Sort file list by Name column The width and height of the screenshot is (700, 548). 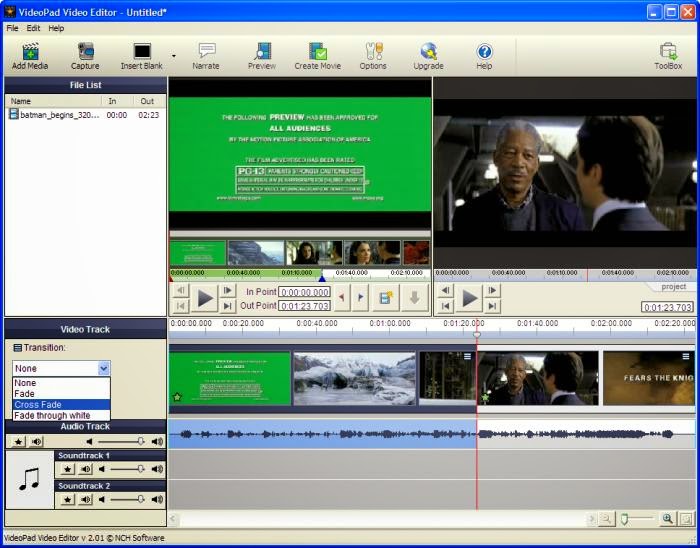click(x=54, y=101)
